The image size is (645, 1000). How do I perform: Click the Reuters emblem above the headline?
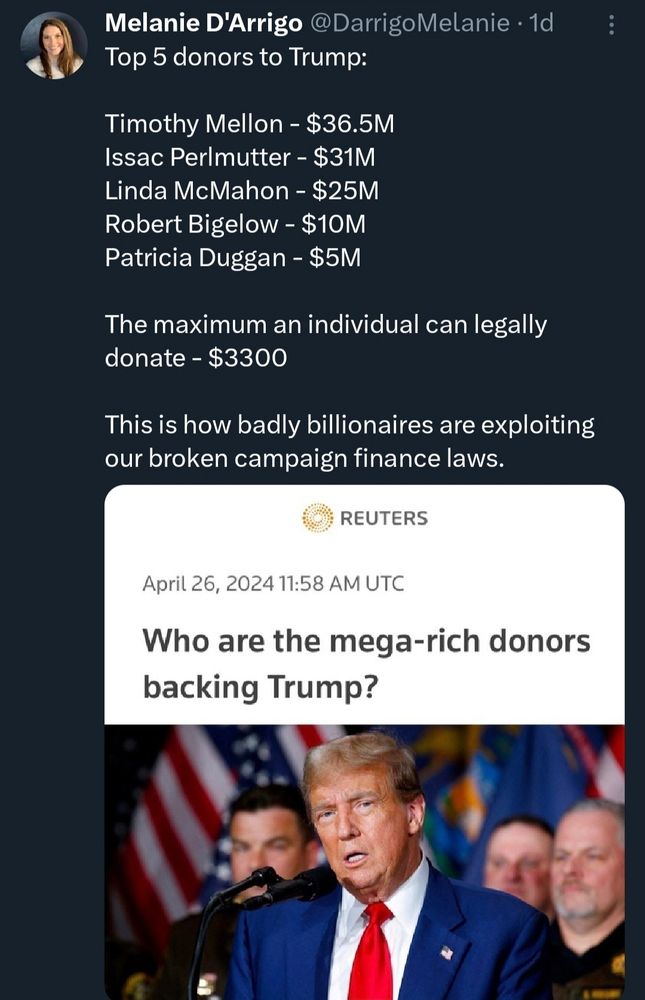(x=319, y=517)
